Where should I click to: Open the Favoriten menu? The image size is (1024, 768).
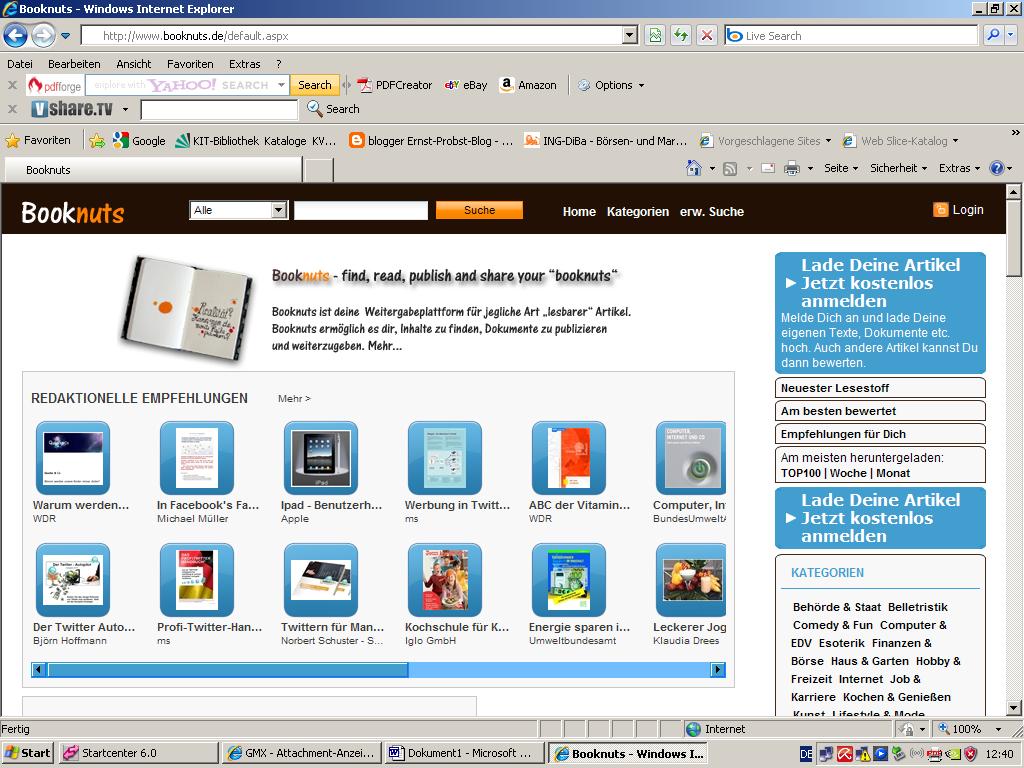click(190, 64)
